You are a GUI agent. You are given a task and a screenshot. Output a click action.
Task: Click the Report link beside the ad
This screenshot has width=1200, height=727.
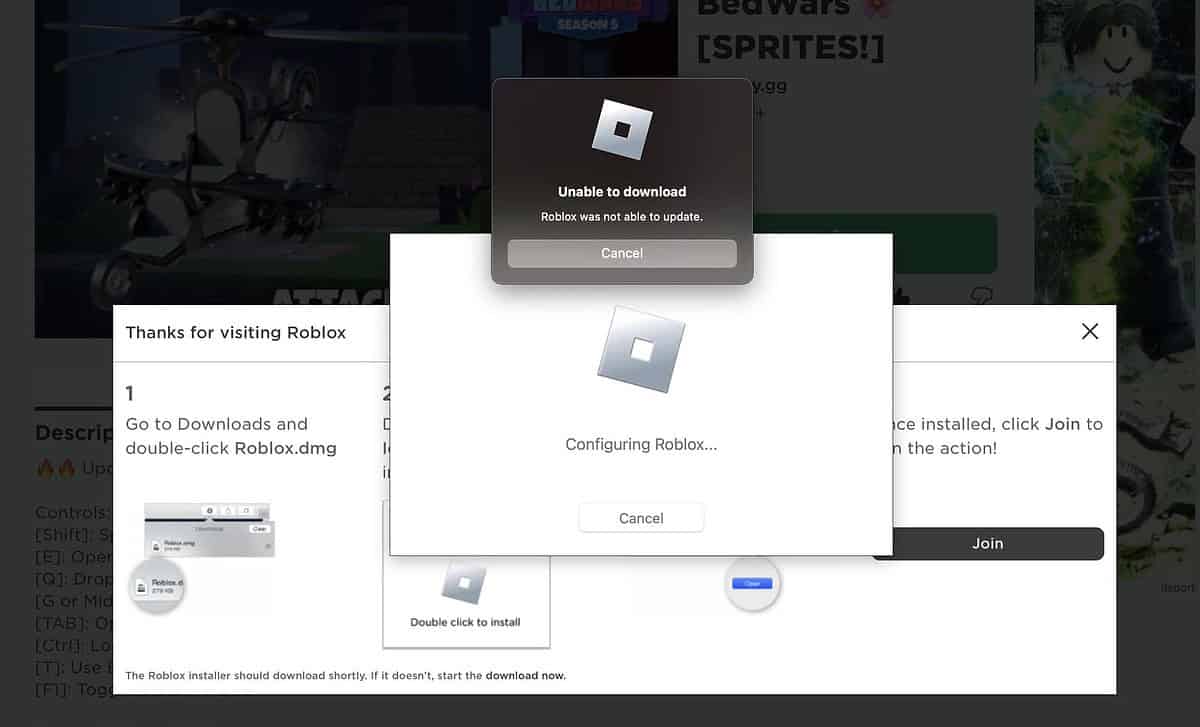tap(1178, 588)
